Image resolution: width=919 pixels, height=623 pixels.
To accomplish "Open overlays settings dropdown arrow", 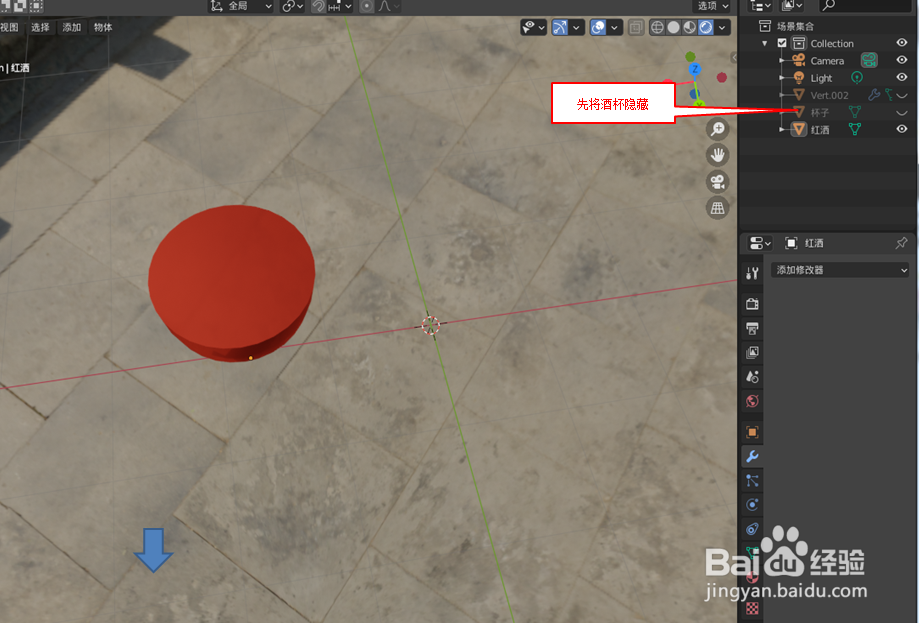I will [x=615, y=27].
